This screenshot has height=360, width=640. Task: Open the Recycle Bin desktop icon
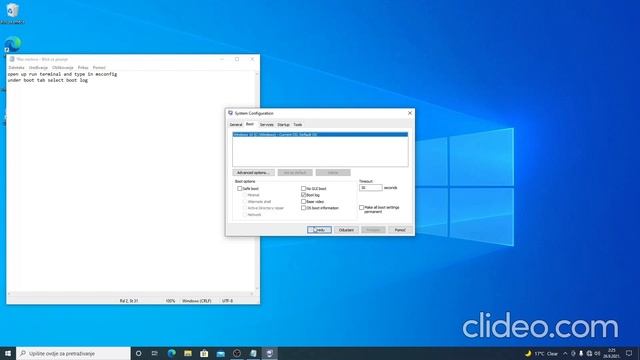pos(12,12)
